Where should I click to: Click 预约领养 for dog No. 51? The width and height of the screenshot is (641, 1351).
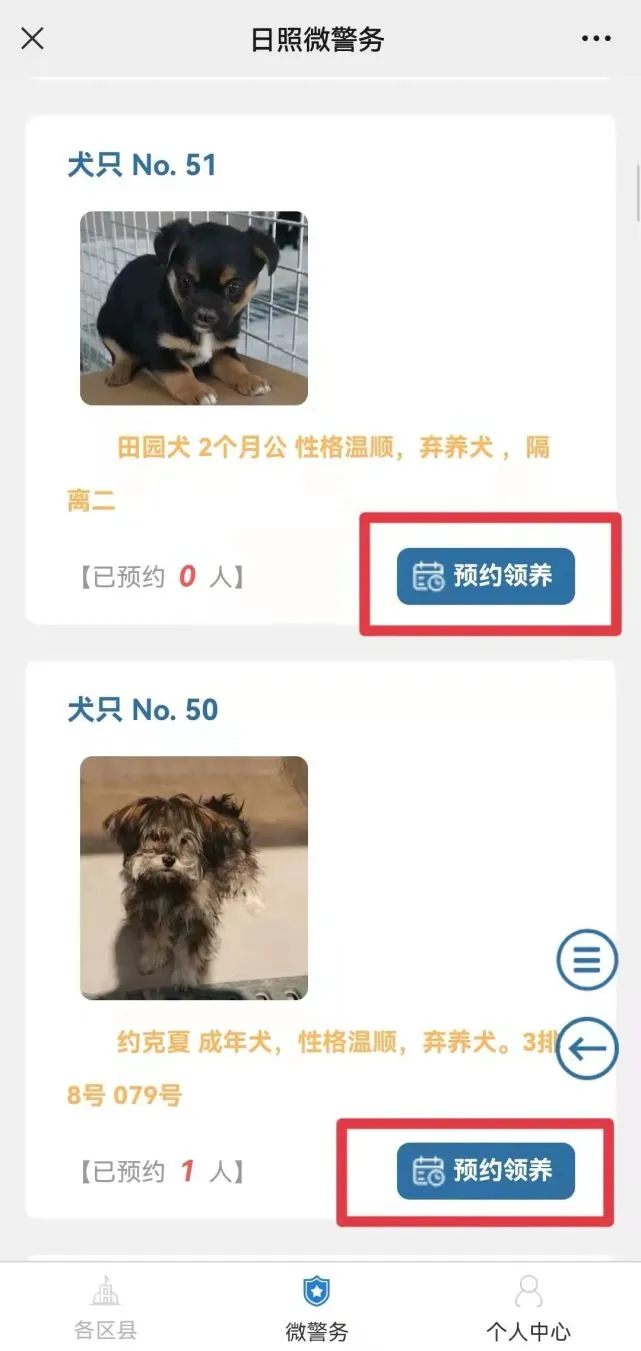click(486, 576)
